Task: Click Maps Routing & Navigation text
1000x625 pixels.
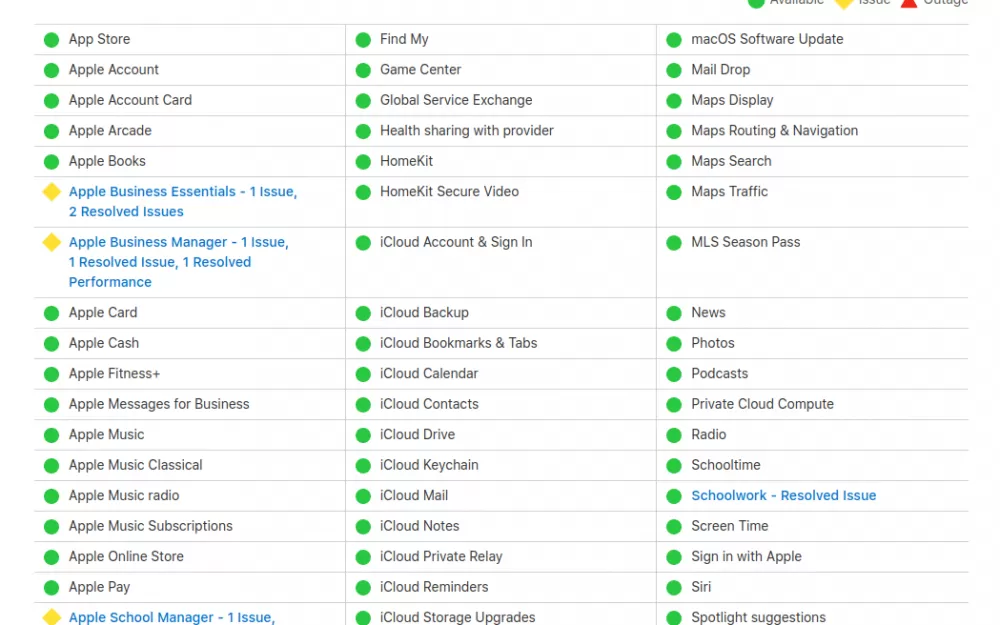Action: tap(775, 131)
